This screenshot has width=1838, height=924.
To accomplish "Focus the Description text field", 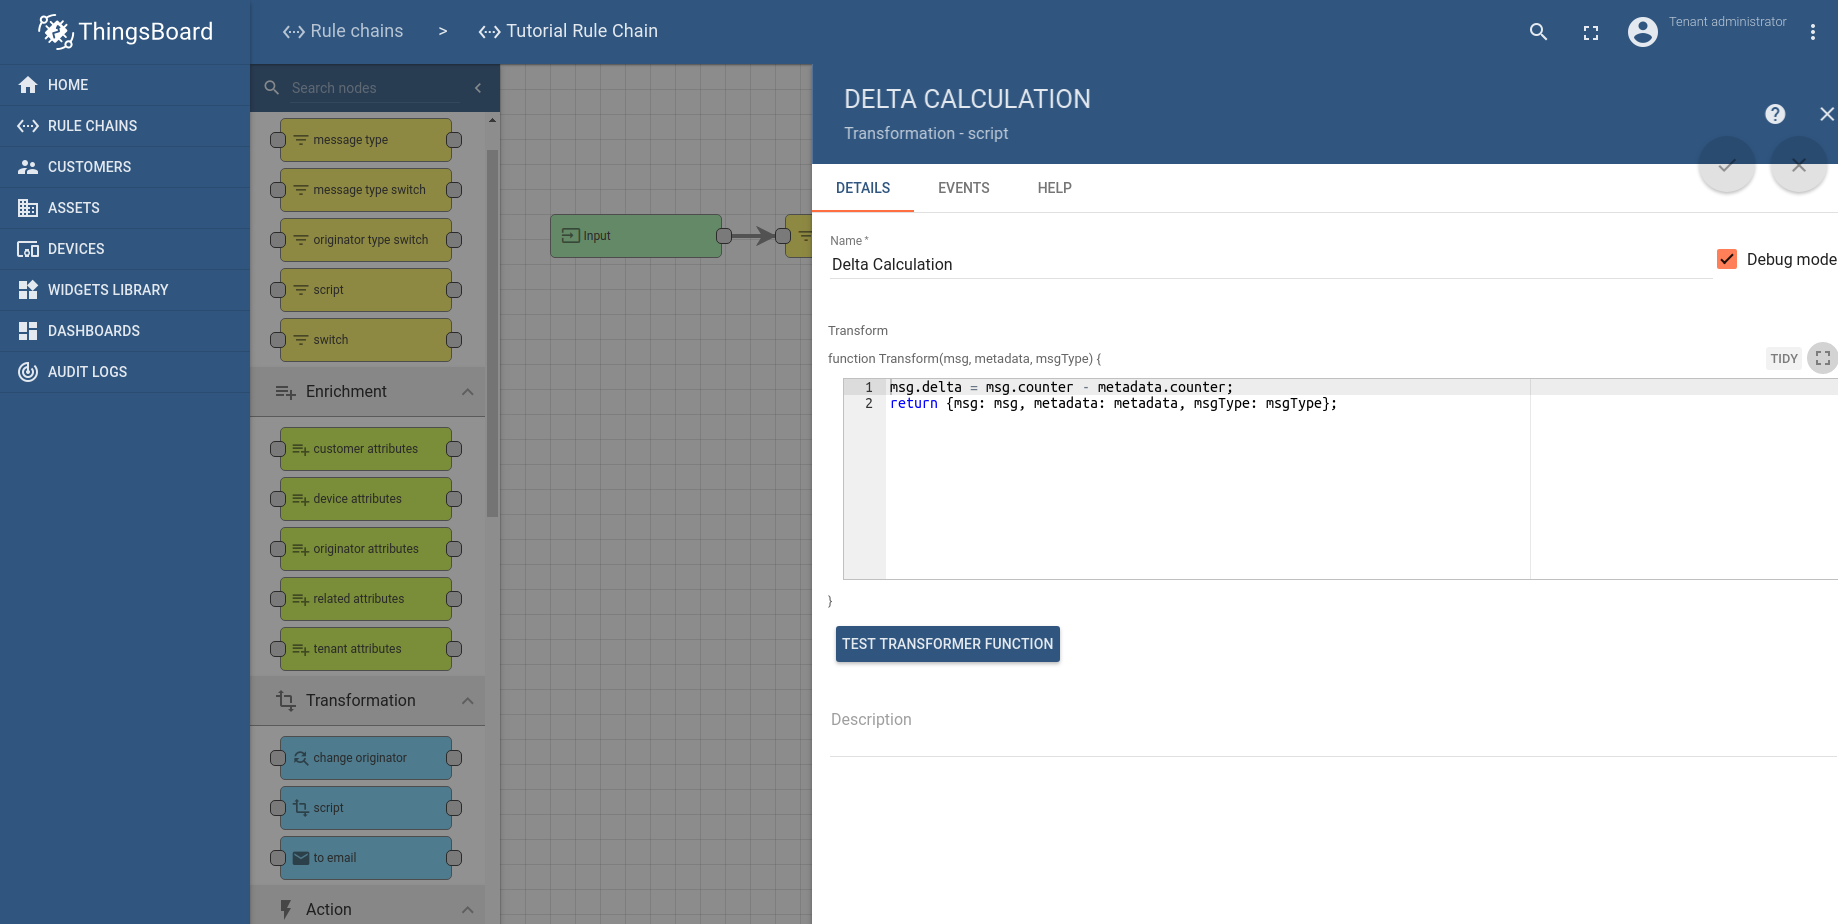I will click(x=1330, y=720).
